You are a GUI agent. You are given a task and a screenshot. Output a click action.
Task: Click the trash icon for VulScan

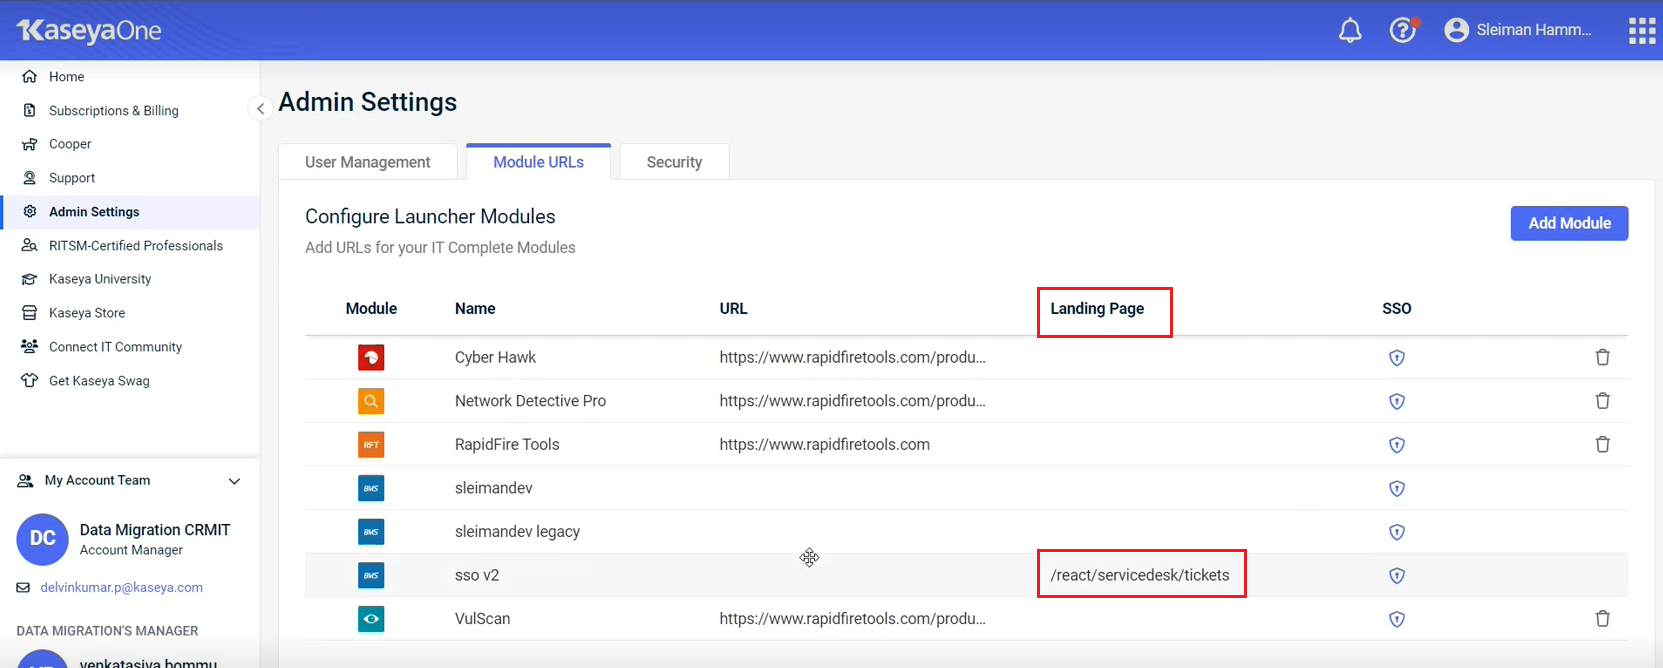(1602, 619)
